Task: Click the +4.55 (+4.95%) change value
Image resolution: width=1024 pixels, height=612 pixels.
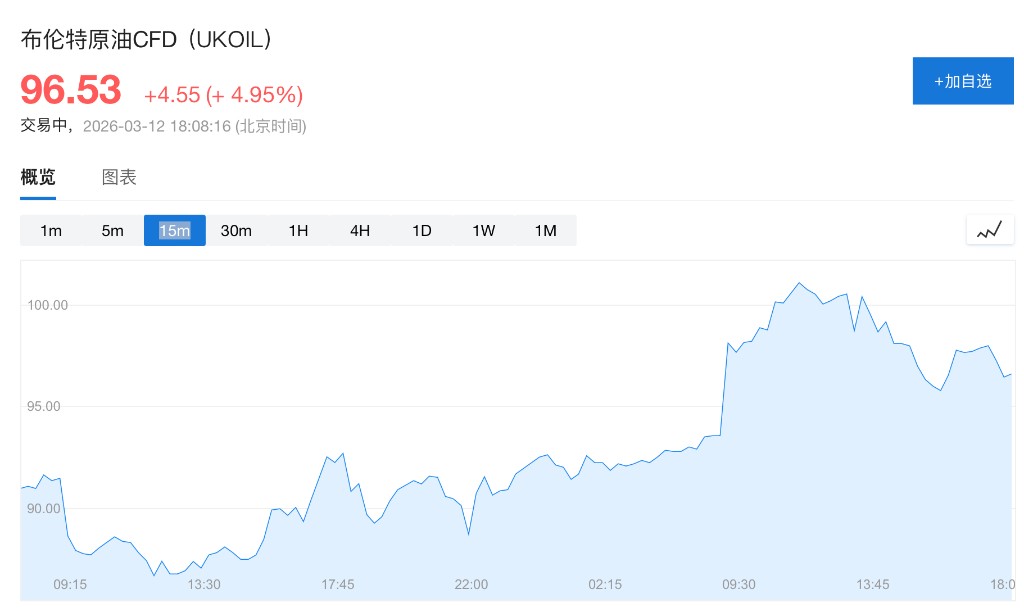Action: click(223, 95)
